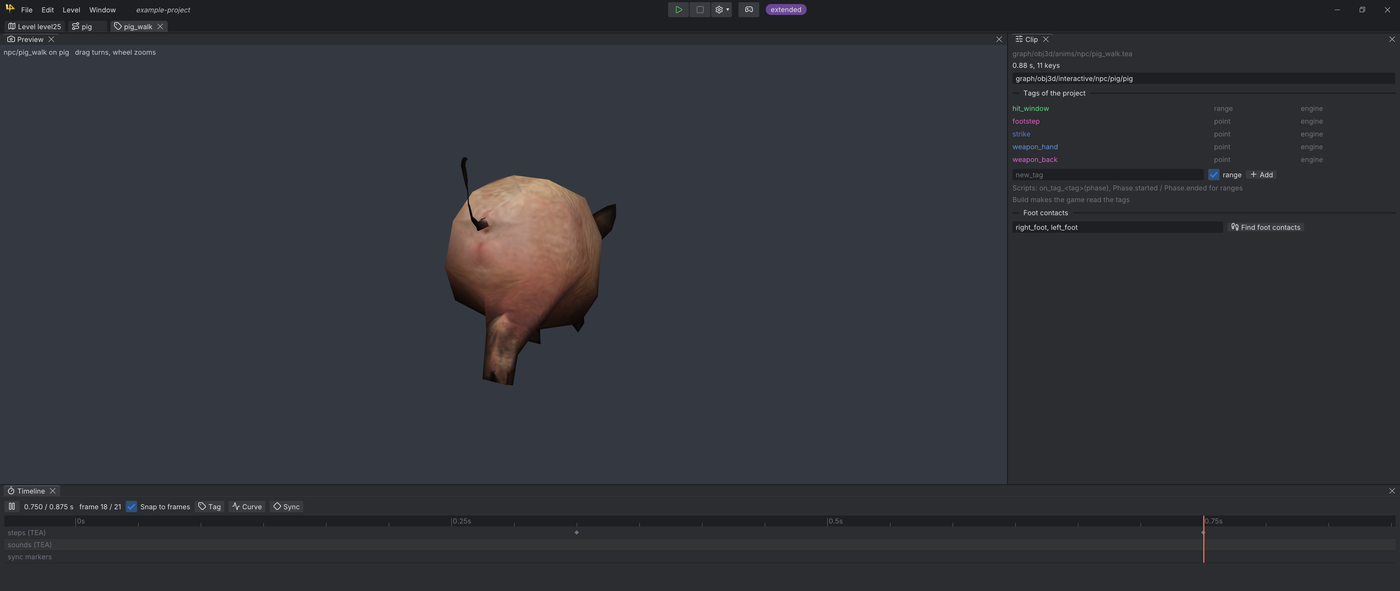Open the gamepad controller icon

749,10
